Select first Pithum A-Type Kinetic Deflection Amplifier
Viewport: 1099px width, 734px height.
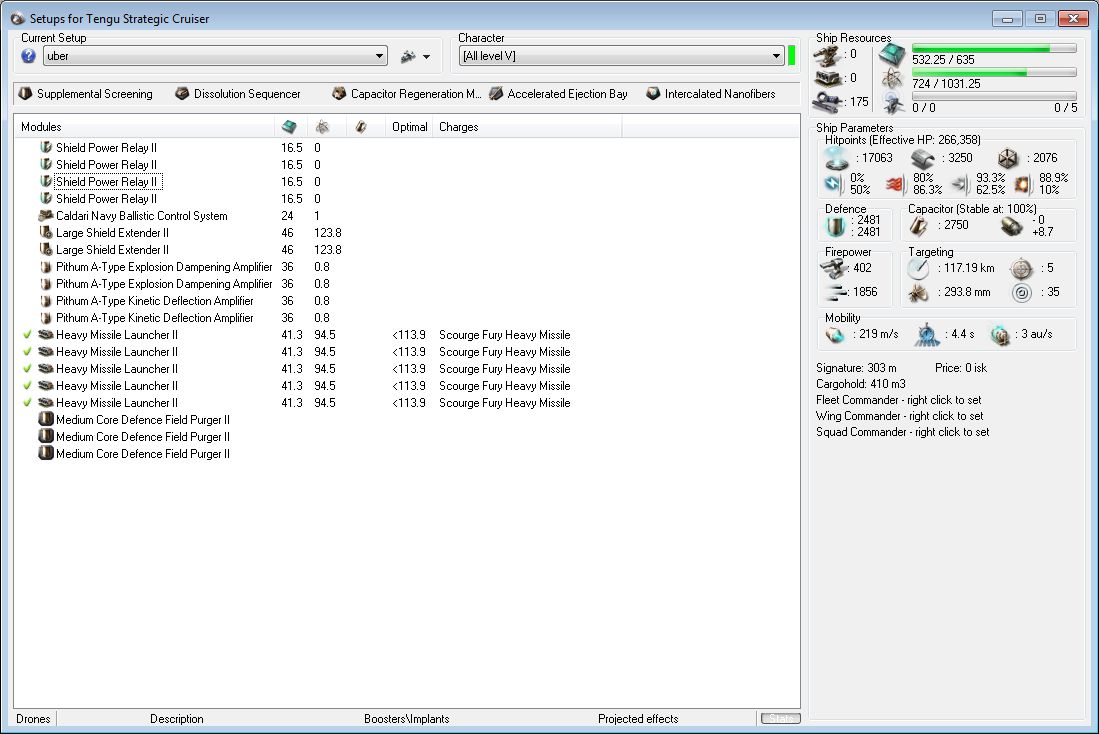[x=154, y=301]
